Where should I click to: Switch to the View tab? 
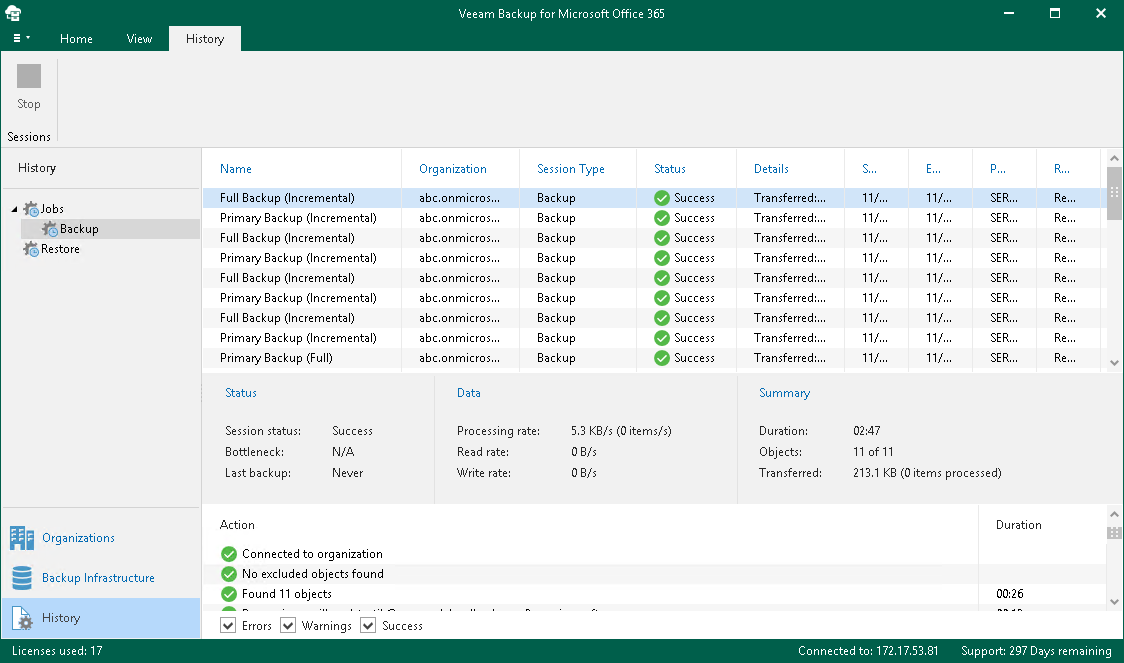(139, 39)
